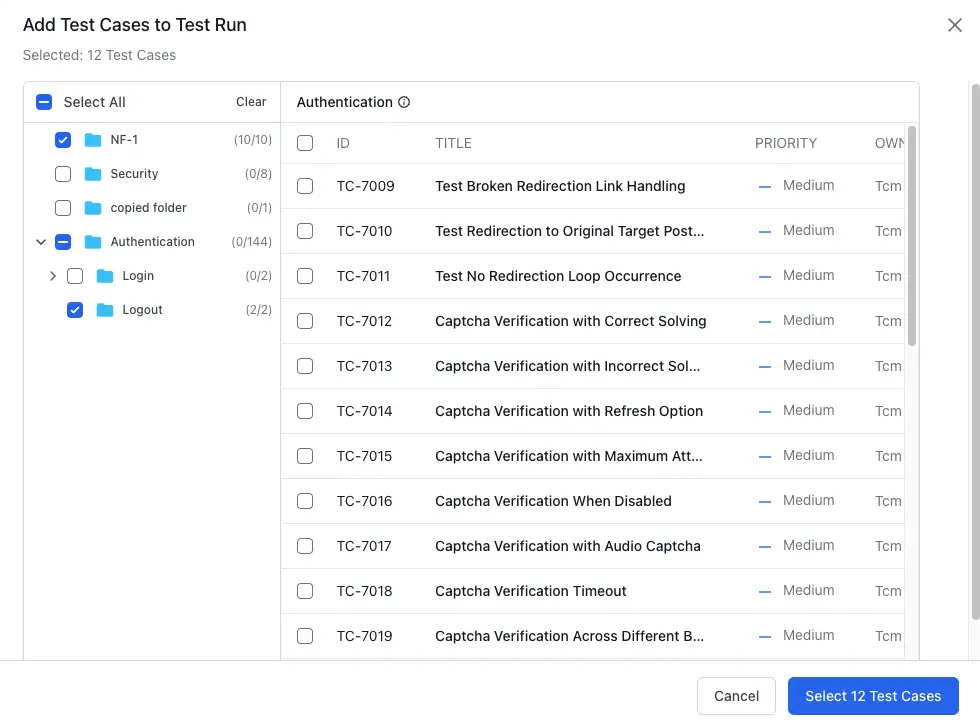Image resolution: width=980 pixels, height=726 pixels.
Task: Check the Security folder checkbox
Action: coord(63,174)
